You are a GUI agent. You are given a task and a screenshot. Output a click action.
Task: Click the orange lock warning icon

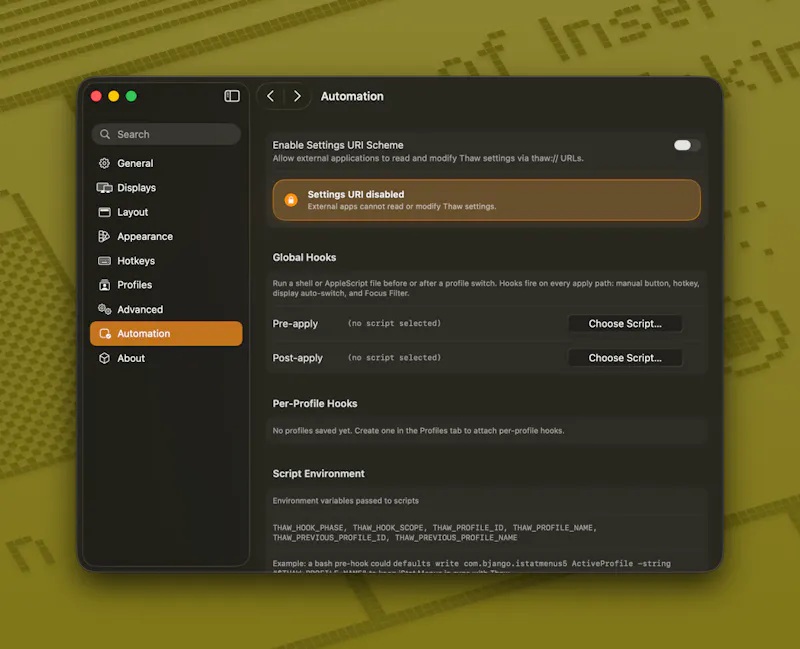coord(291,200)
